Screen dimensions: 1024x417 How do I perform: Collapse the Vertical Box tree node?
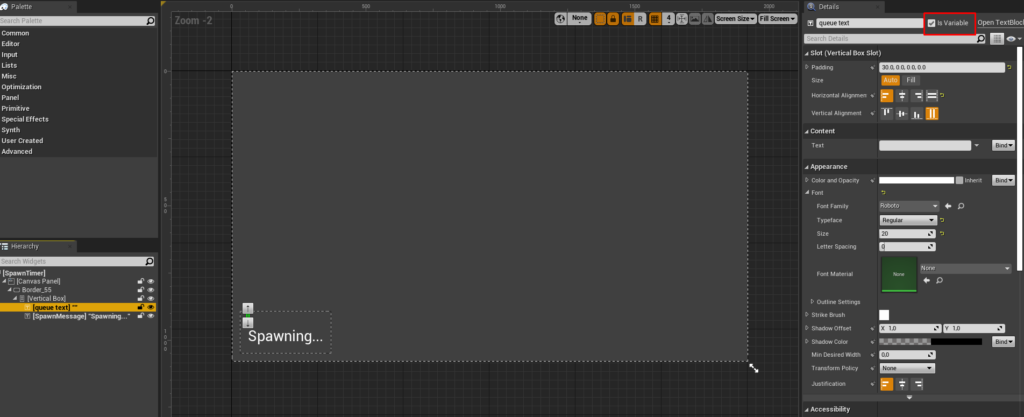pos(14,298)
